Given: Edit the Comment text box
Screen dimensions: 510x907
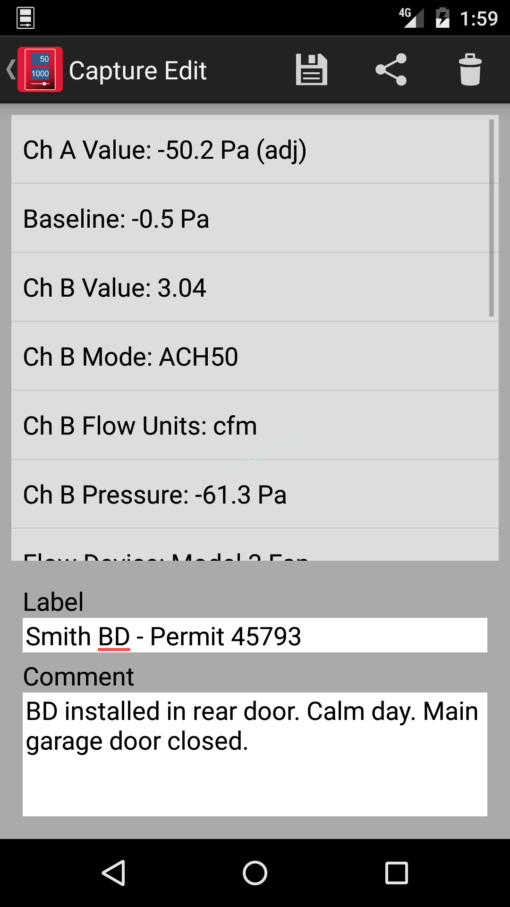Looking at the screenshot, I should (255, 754).
